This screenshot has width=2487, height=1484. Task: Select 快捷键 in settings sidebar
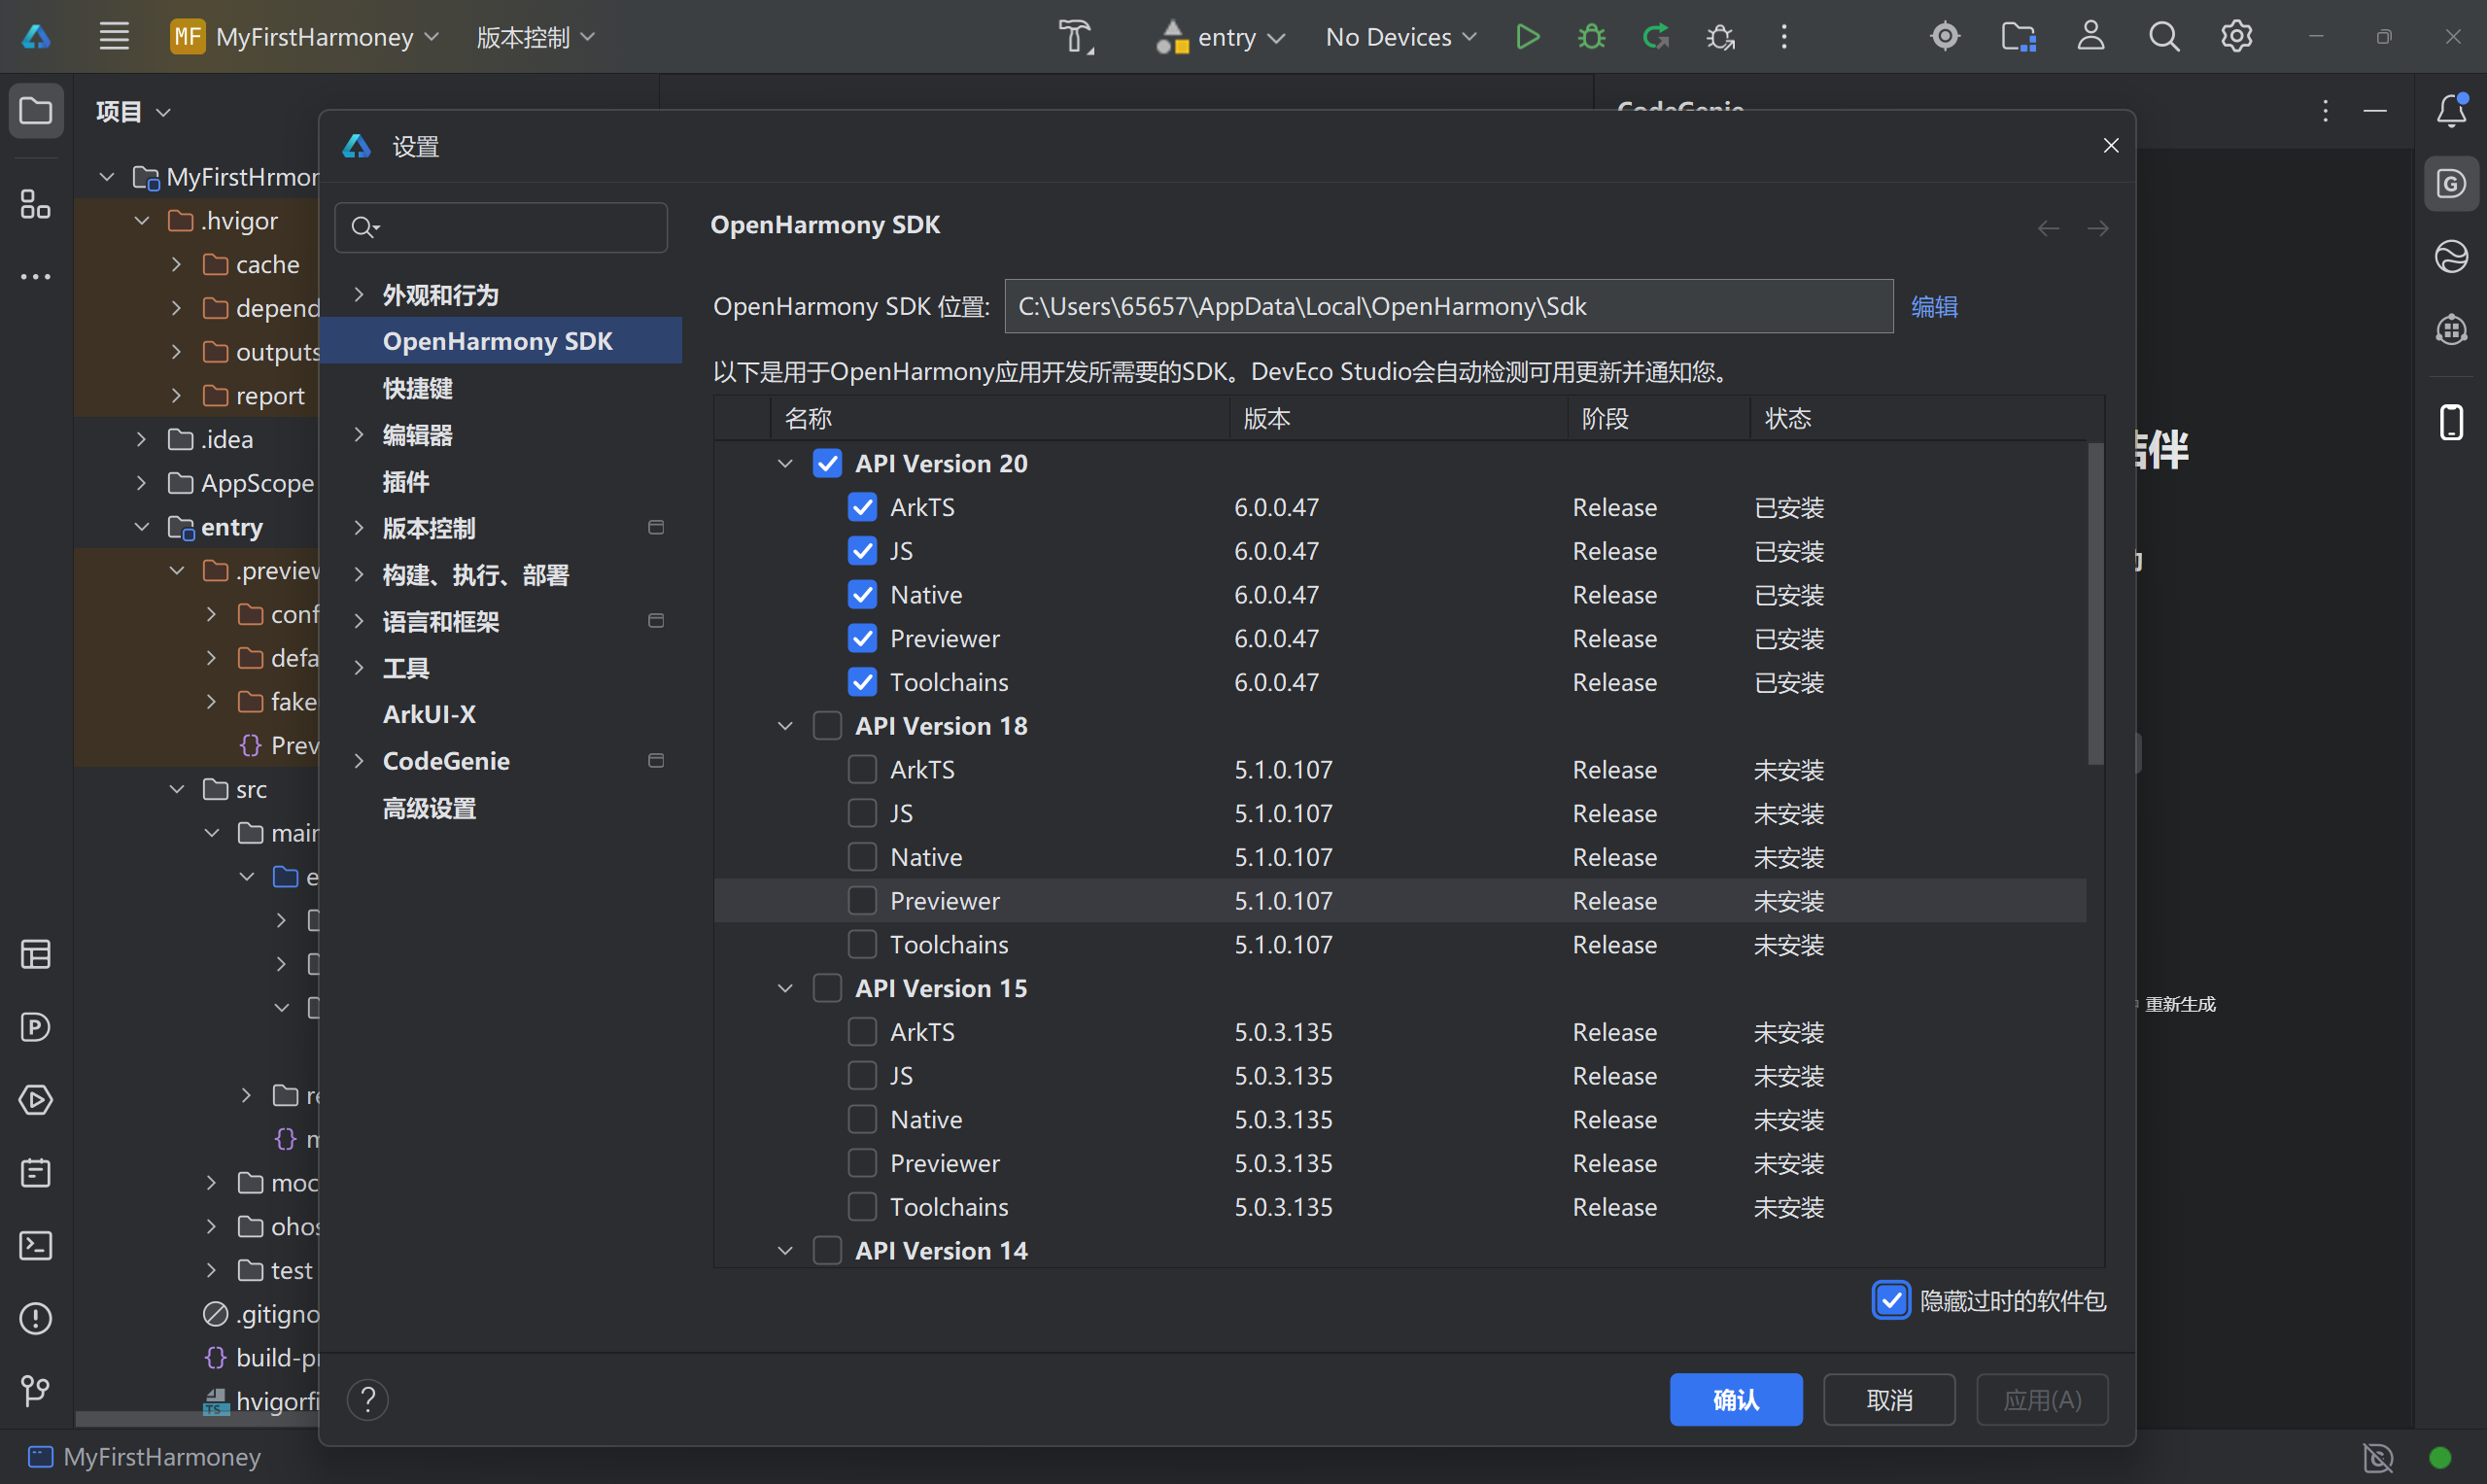click(418, 388)
